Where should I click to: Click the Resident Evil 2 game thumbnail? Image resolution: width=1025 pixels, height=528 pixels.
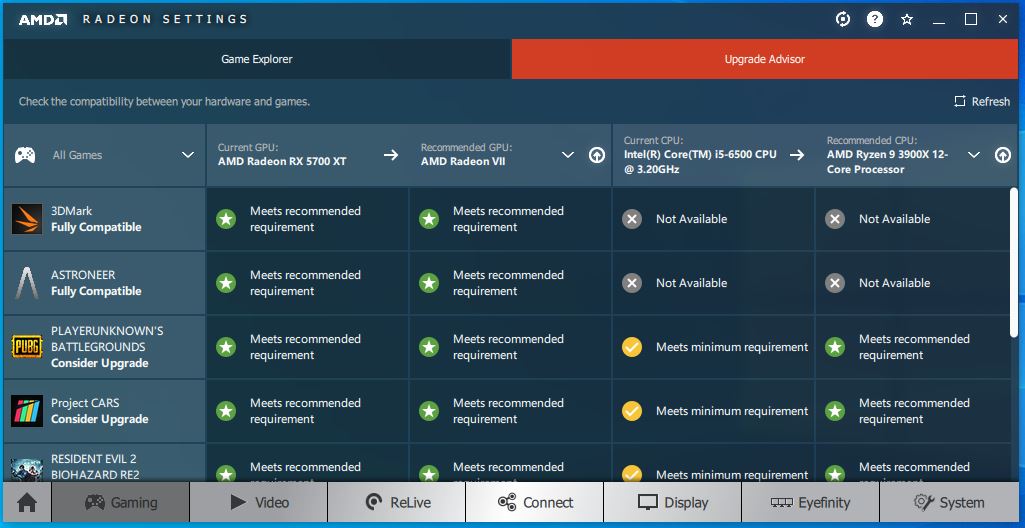(x=27, y=470)
